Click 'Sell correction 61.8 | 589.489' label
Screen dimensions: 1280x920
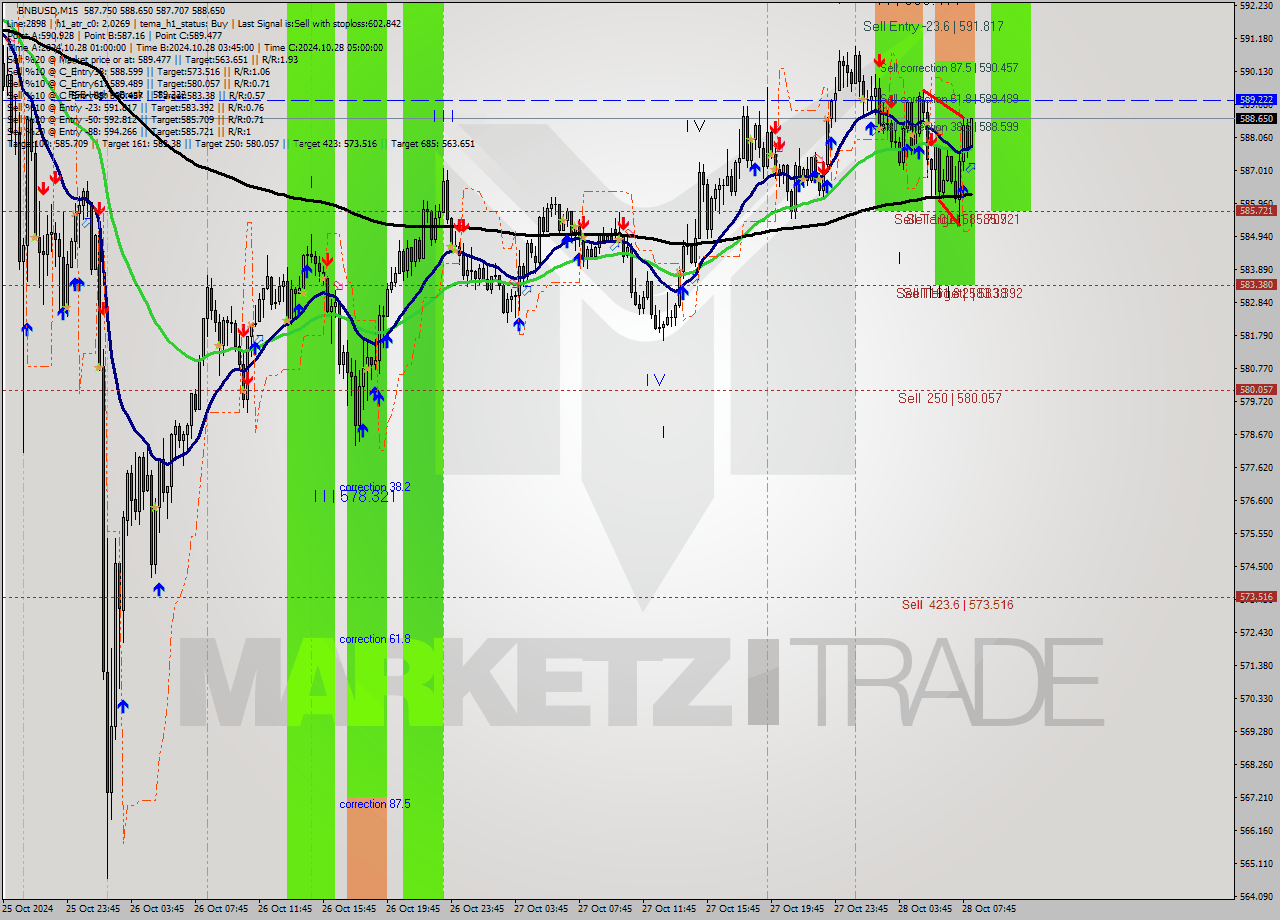pos(948,99)
